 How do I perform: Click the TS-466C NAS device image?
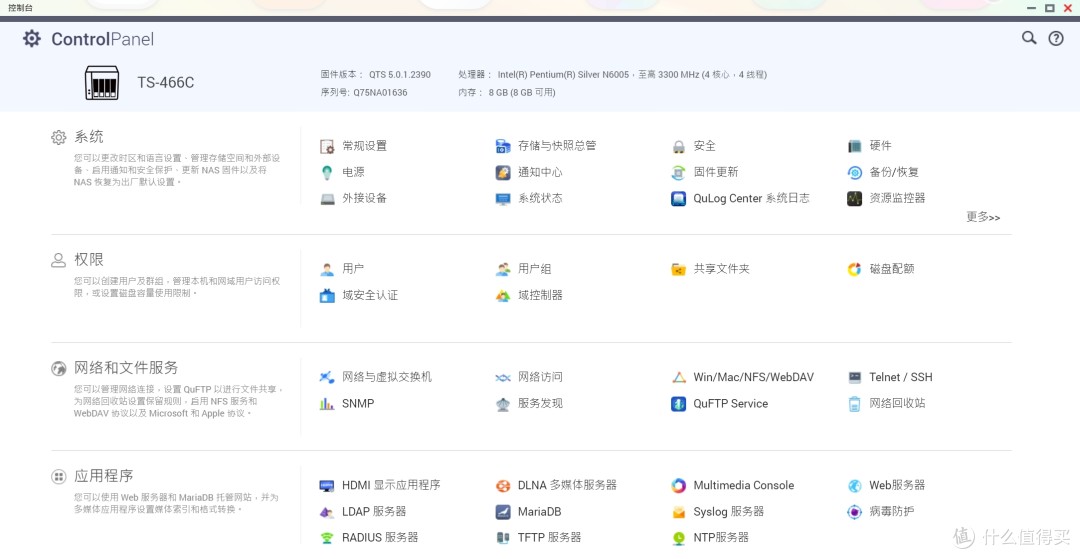click(x=102, y=83)
